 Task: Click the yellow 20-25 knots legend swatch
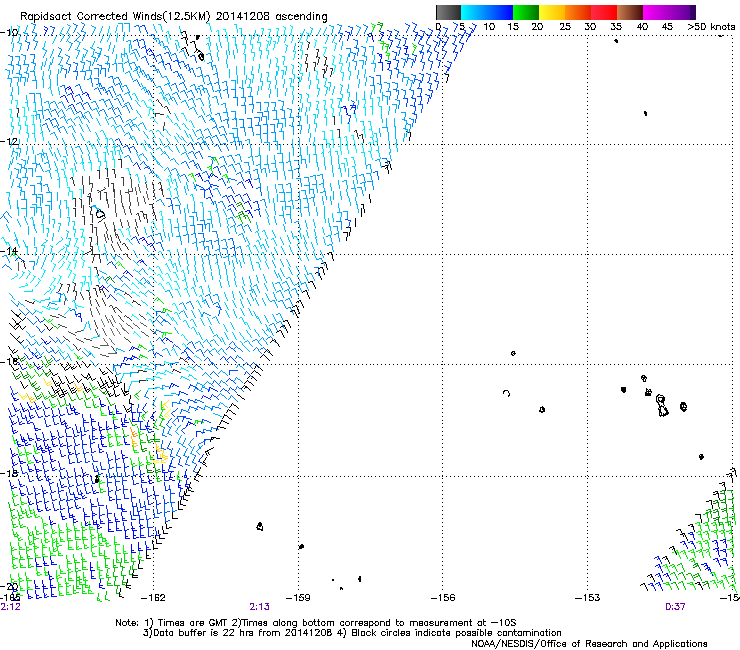[x=552, y=12]
